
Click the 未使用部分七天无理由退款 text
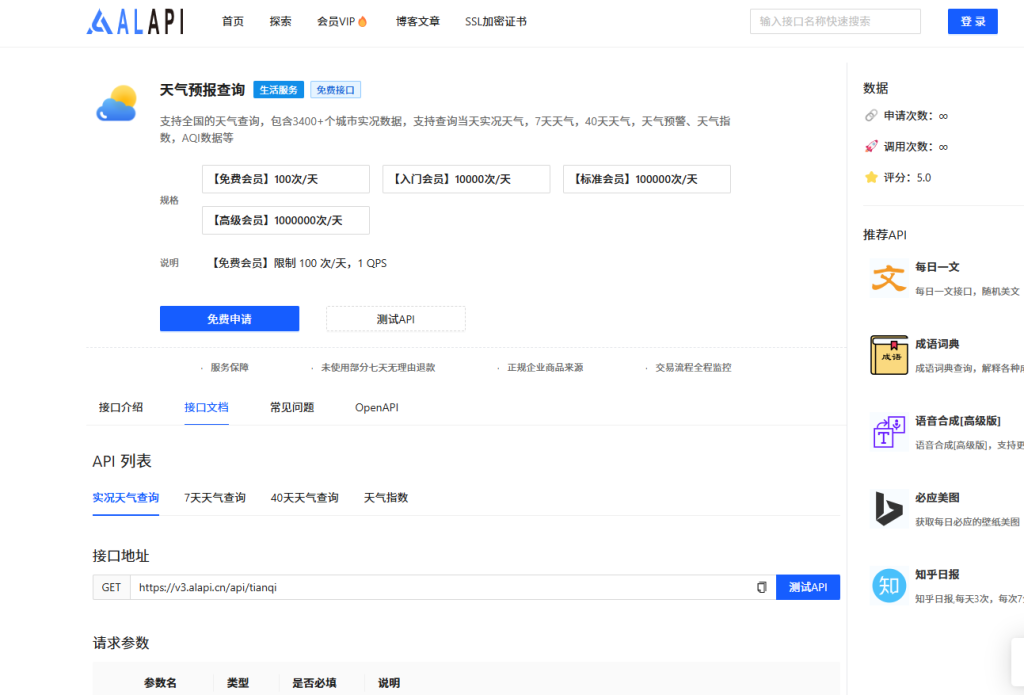click(x=378, y=368)
